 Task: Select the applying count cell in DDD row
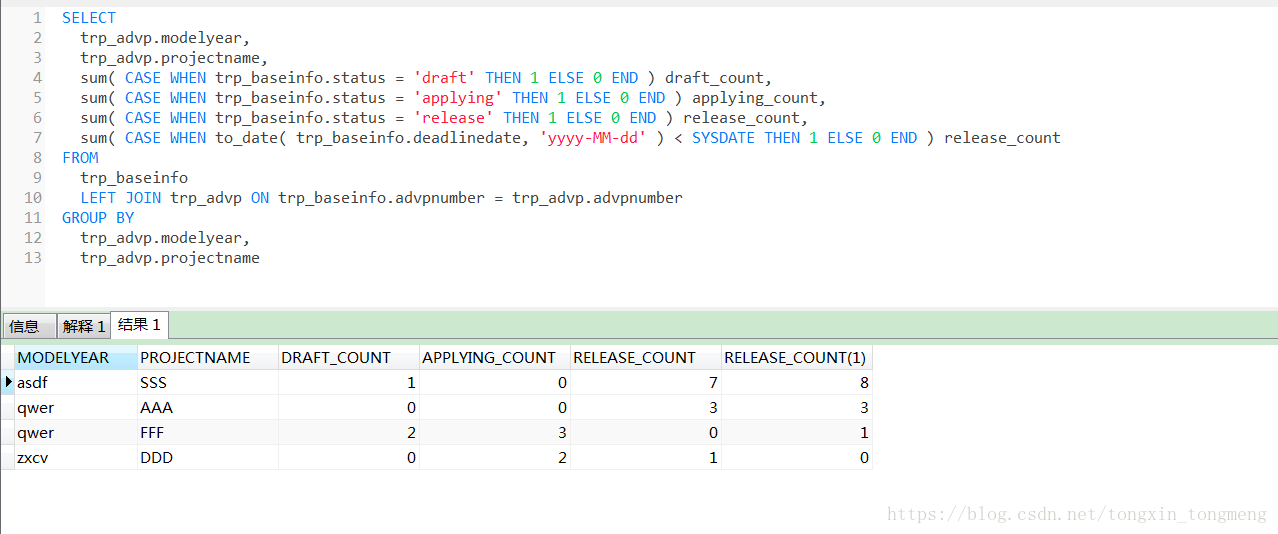pos(494,457)
